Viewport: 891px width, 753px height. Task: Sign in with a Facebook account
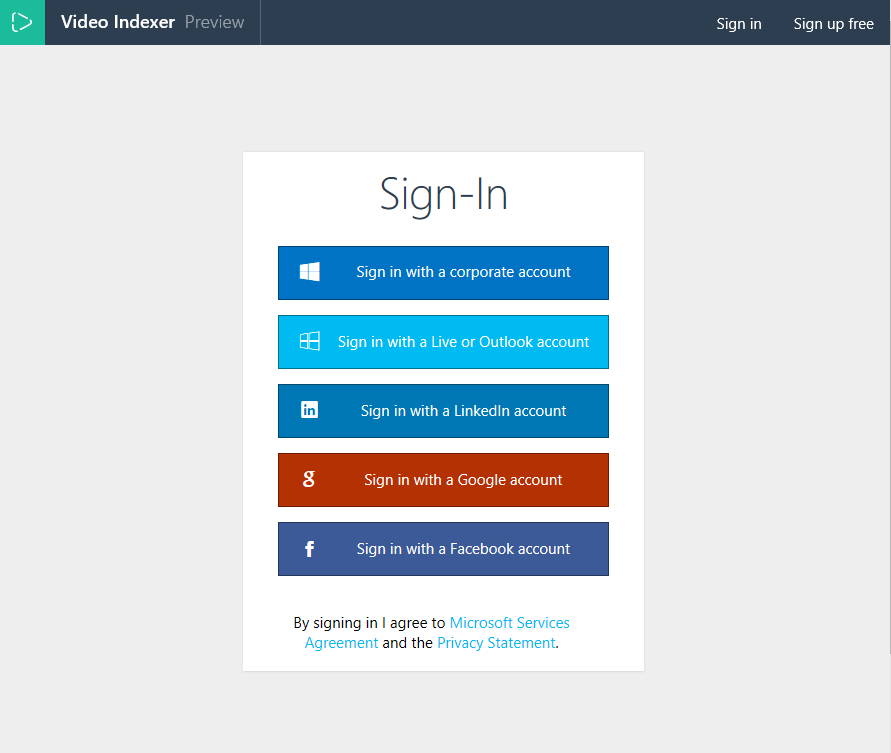(443, 549)
